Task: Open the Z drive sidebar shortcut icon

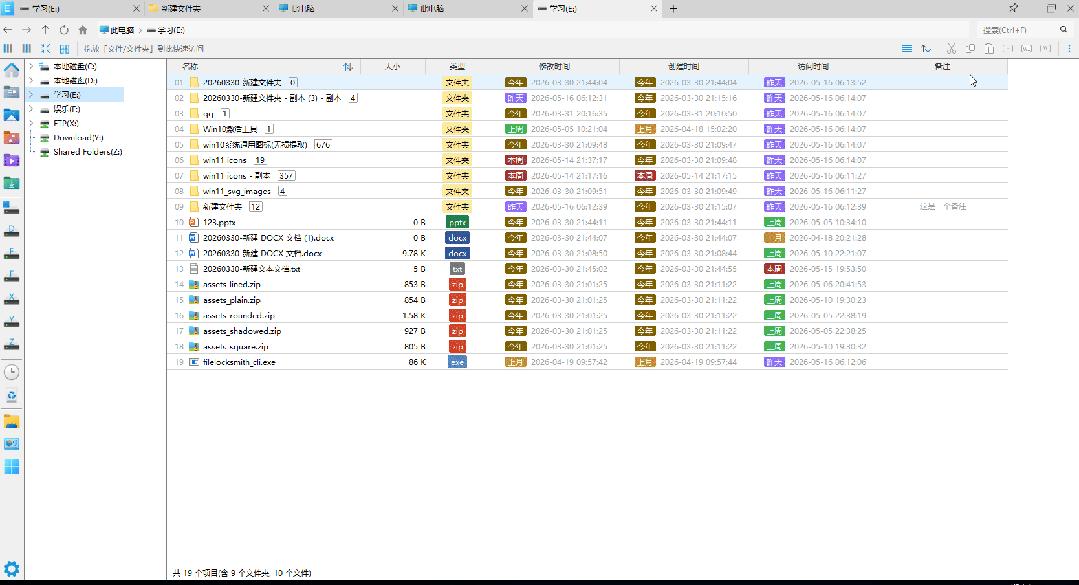Action: [x=12, y=343]
